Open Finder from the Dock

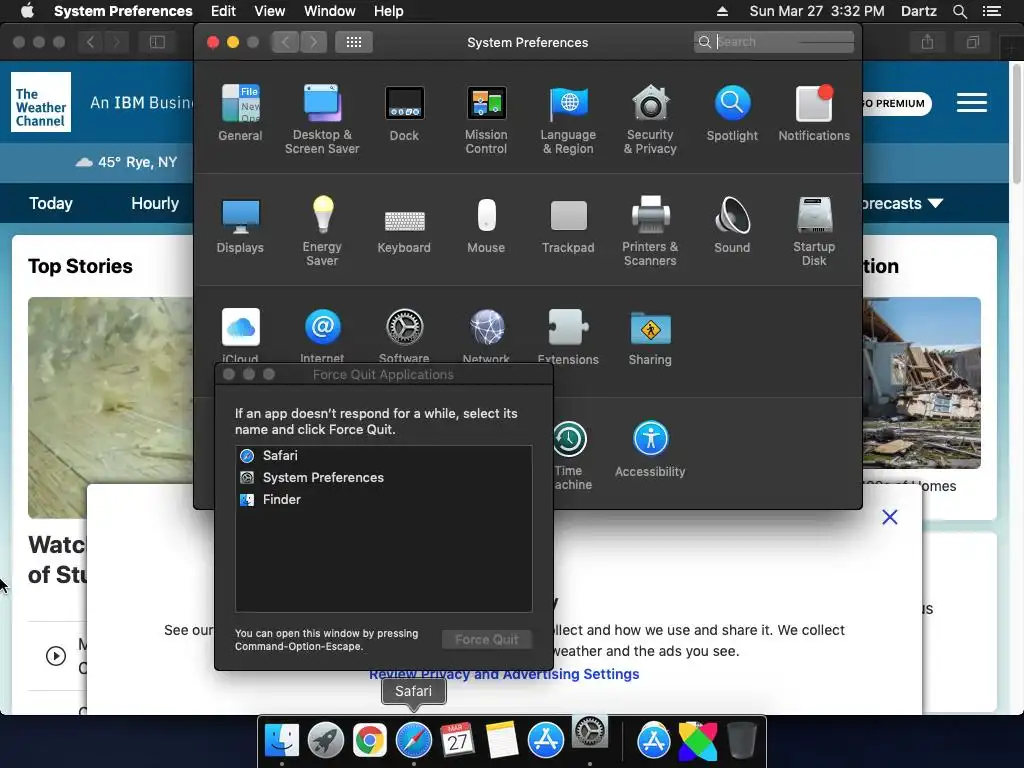(281, 741)
